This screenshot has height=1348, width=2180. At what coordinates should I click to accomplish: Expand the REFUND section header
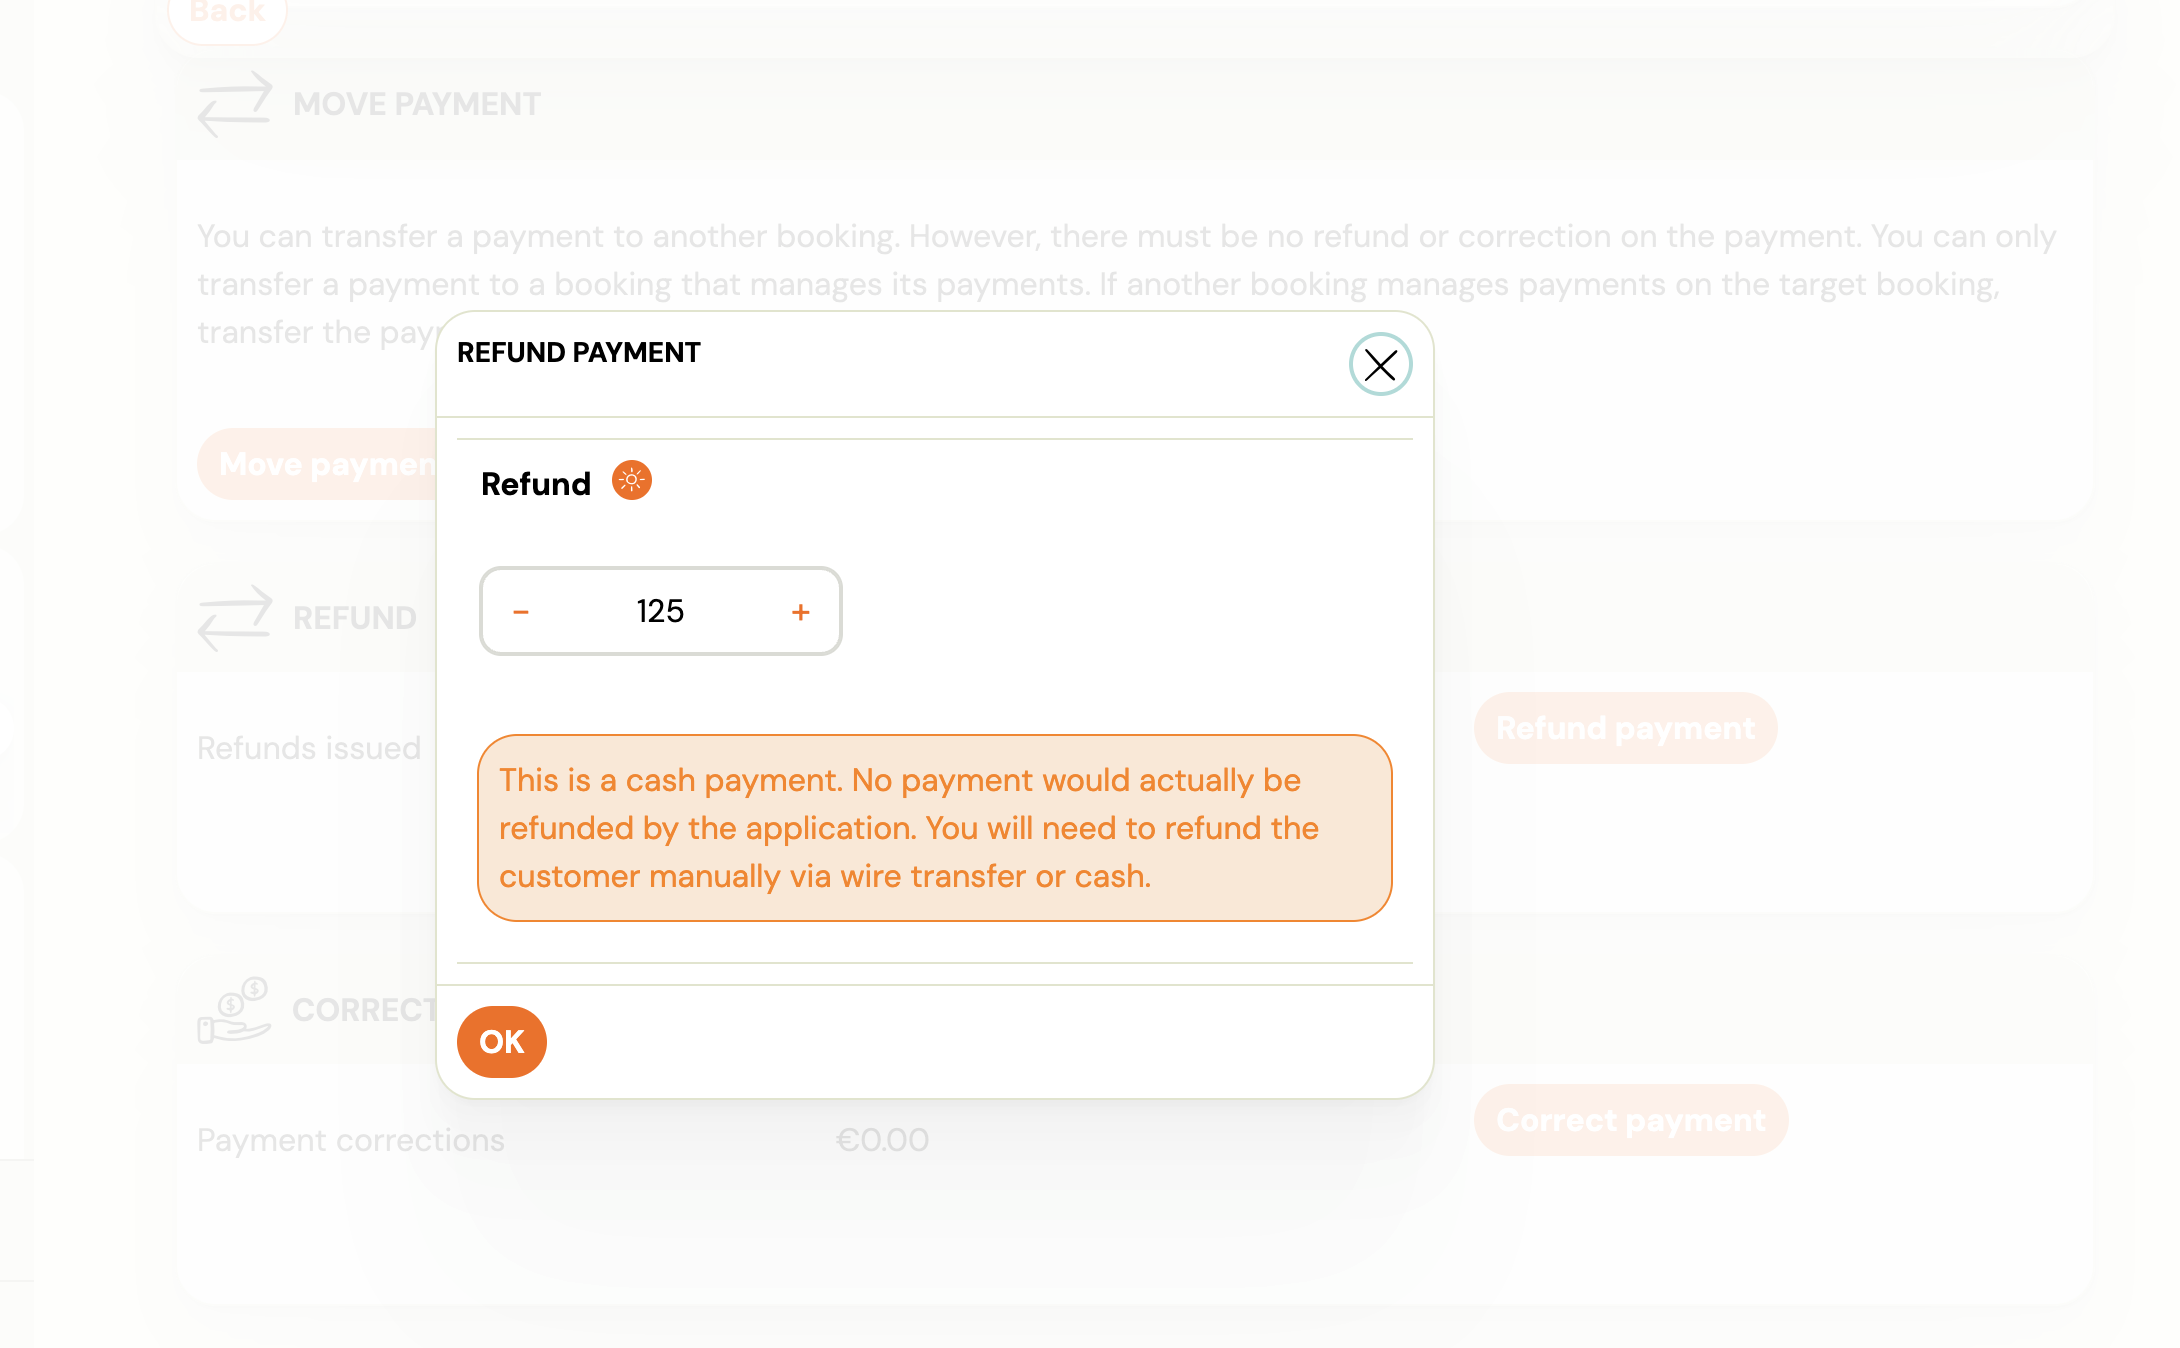(354, 618)
